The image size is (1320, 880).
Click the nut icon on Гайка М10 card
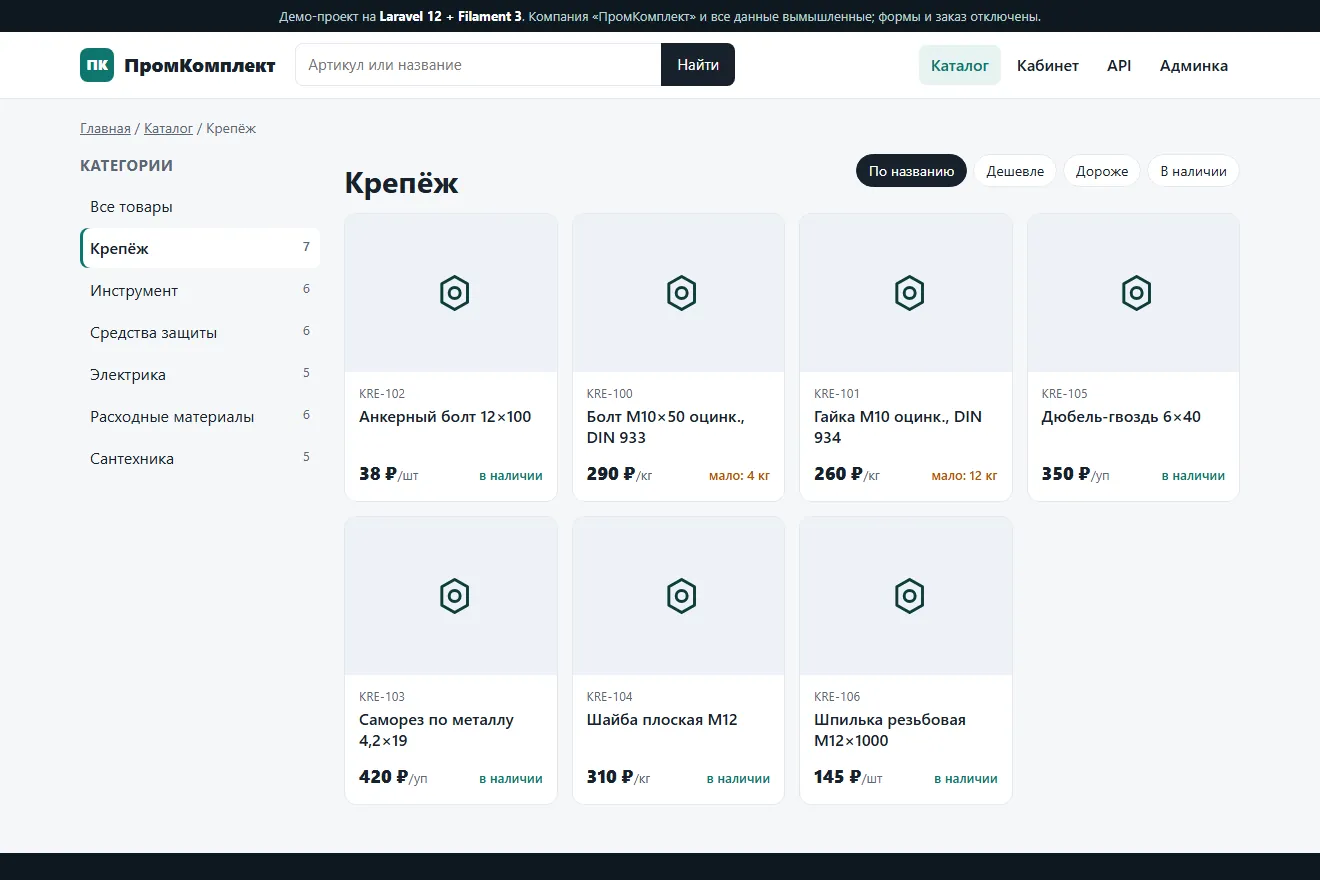[909, 293]
